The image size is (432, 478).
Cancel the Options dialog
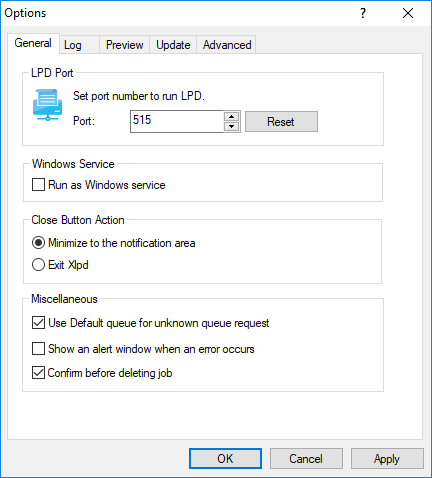(306, 459)
